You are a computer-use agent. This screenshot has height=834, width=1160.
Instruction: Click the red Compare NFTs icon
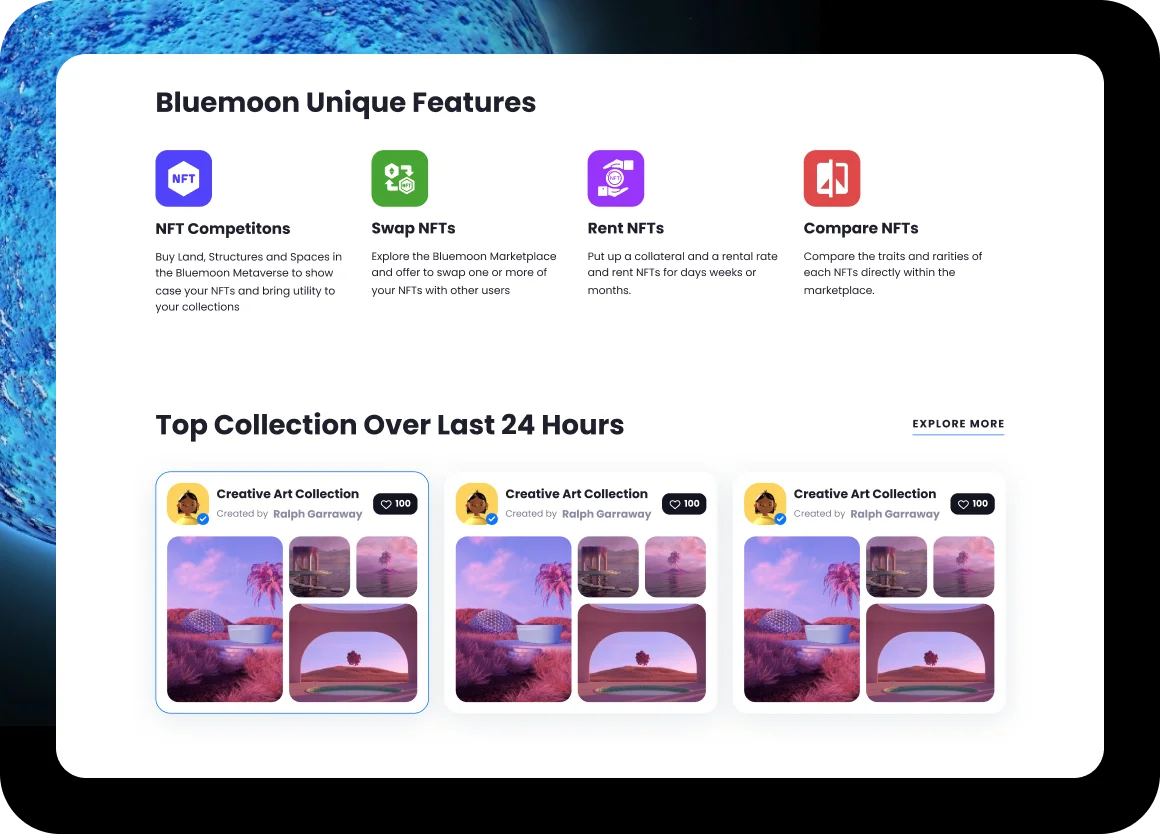[832, 179]
